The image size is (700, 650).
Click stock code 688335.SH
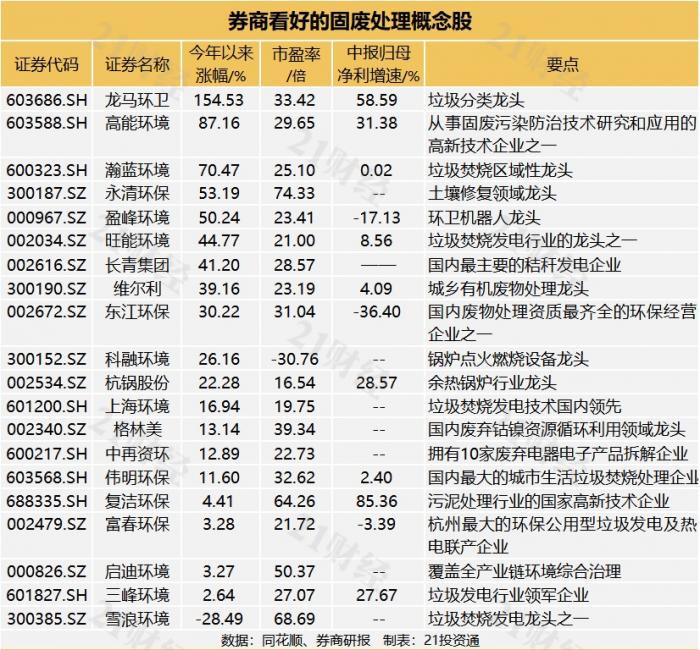[x=46, y=501]
